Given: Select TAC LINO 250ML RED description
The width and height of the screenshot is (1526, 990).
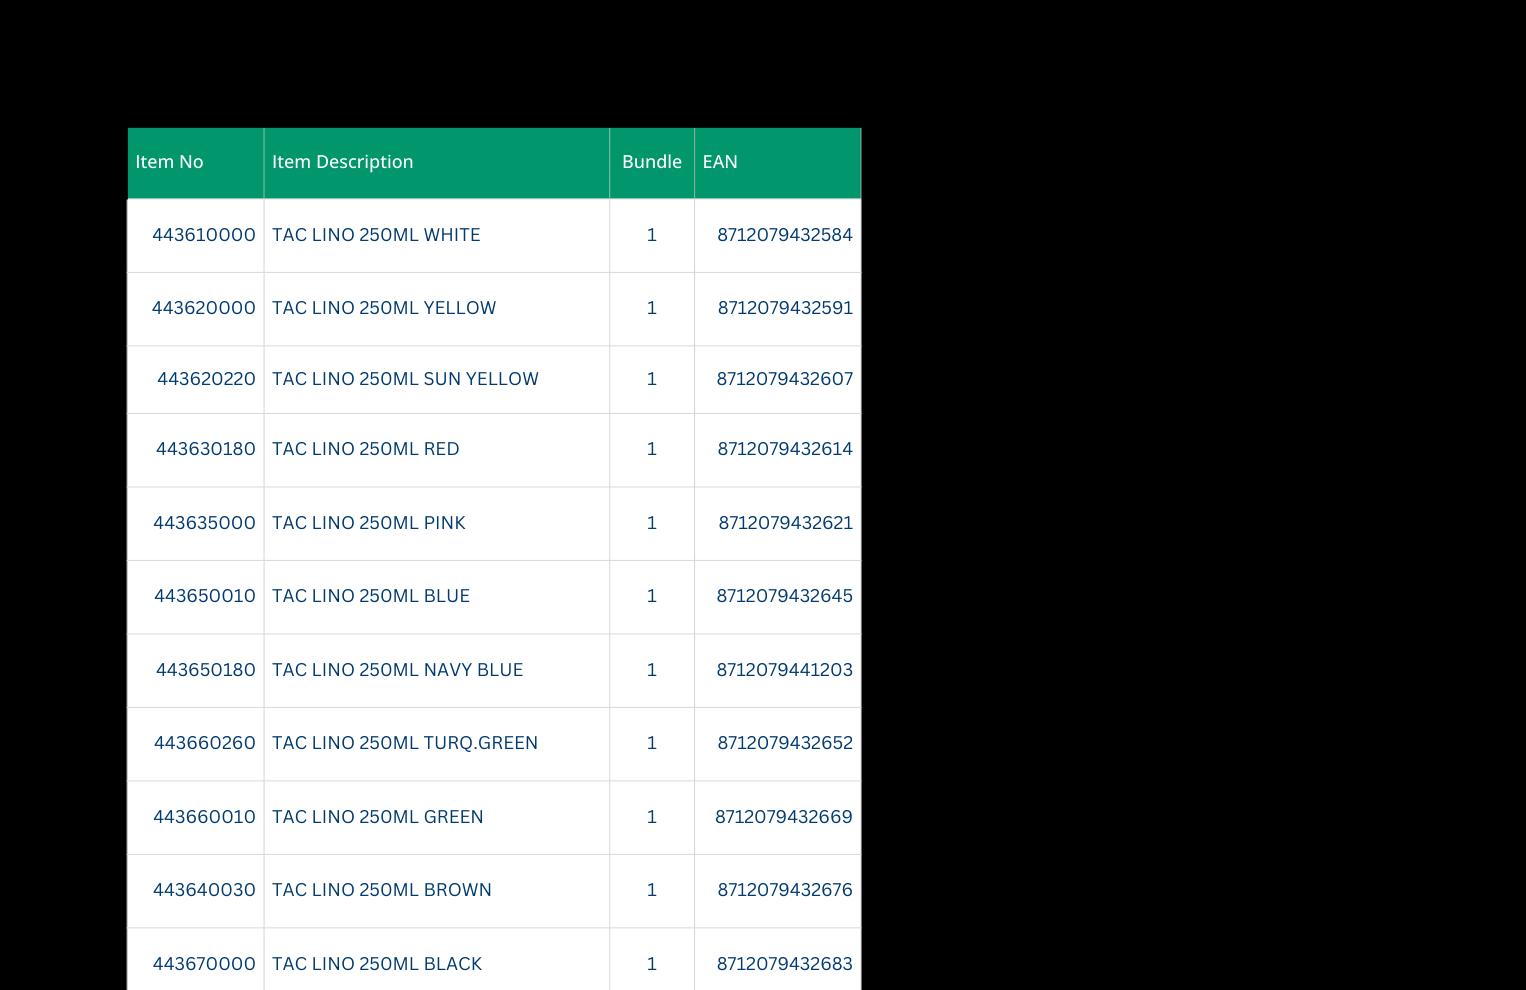Looking at the screenshot, I should (366, 449).
